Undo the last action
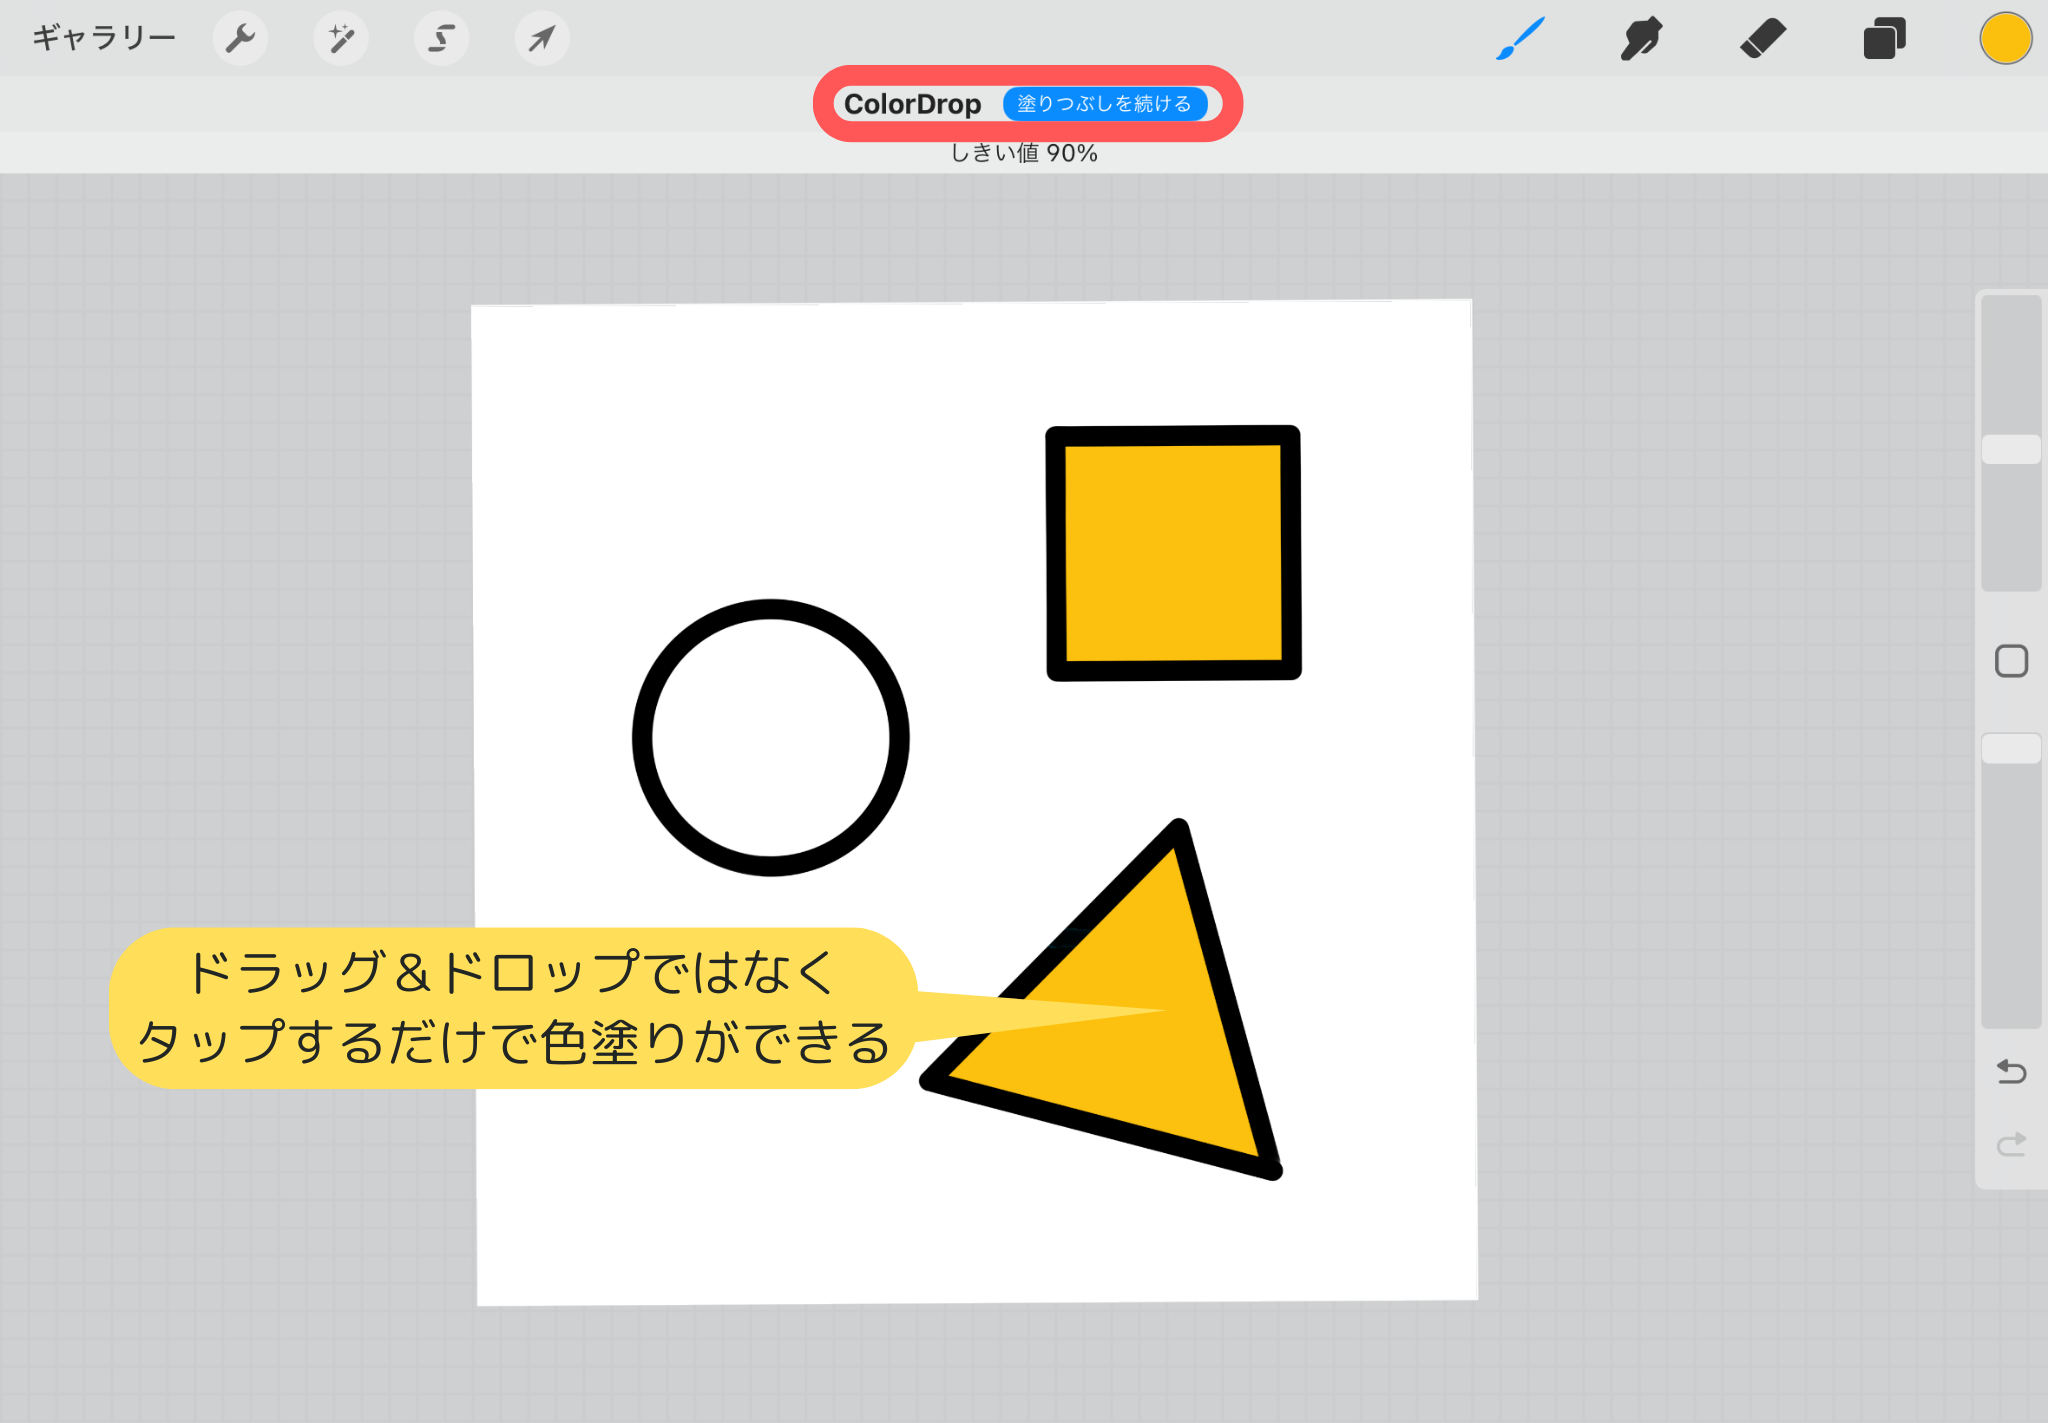 [2011, 1072]
